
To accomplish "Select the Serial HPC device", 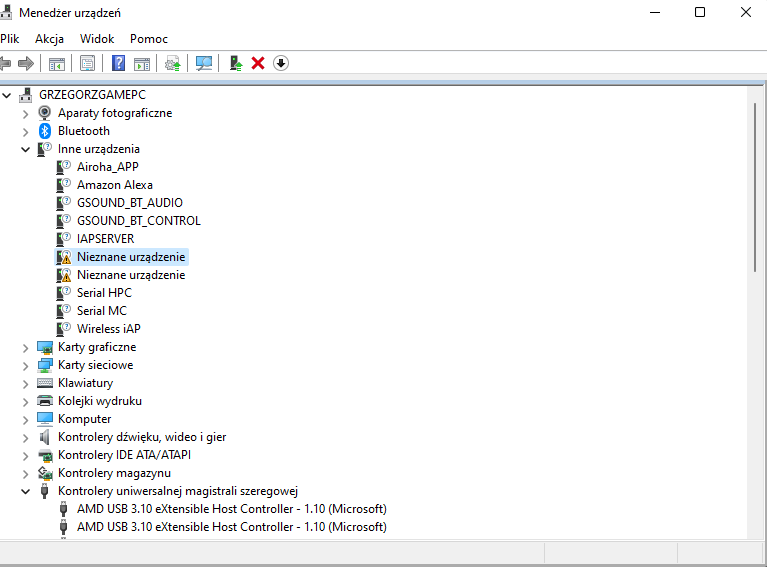I will (104, 293).
